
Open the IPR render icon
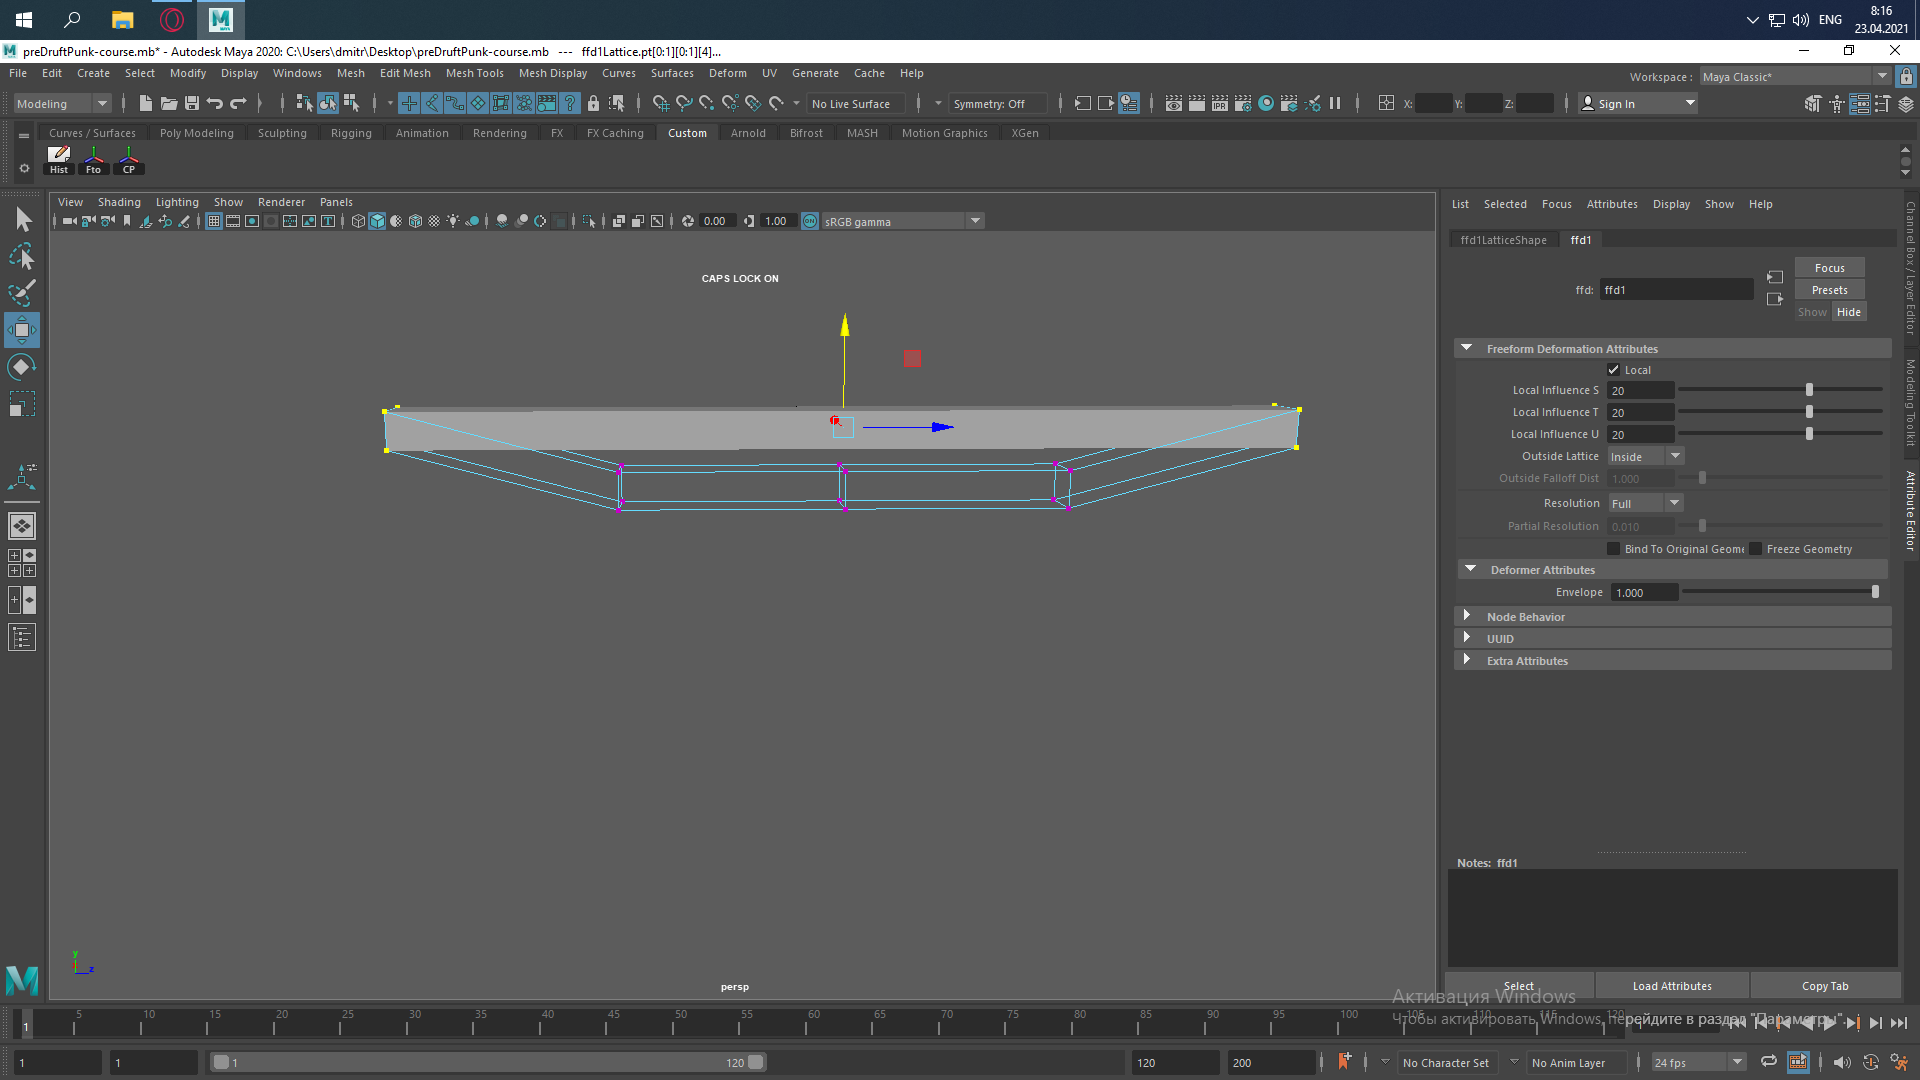tap(1220, 103)
